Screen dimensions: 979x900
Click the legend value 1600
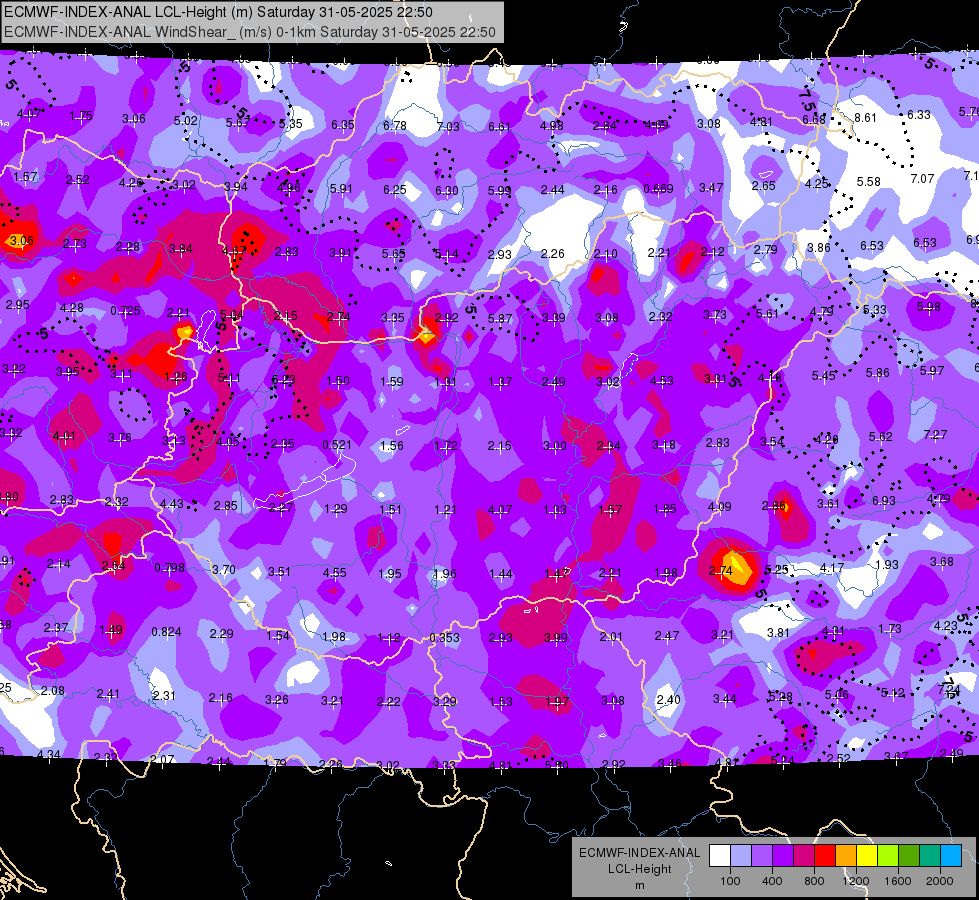pyautogui.click(x=897, y=881)
